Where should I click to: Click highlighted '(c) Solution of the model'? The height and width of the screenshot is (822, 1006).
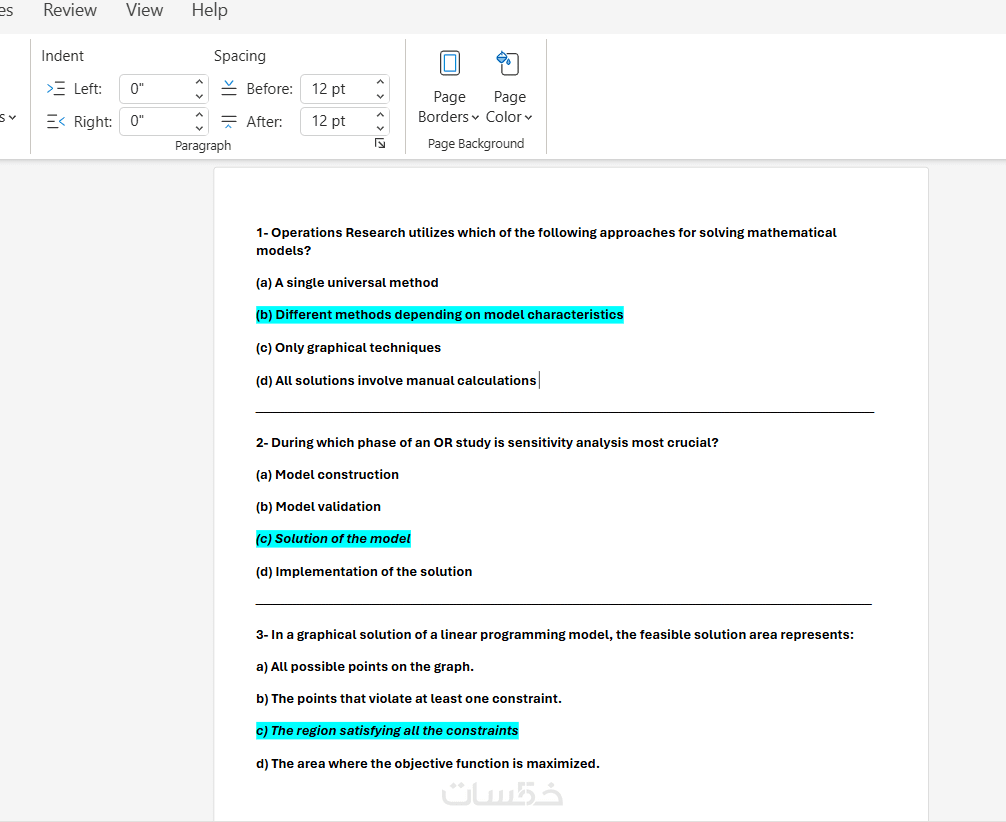click(333, 539)
